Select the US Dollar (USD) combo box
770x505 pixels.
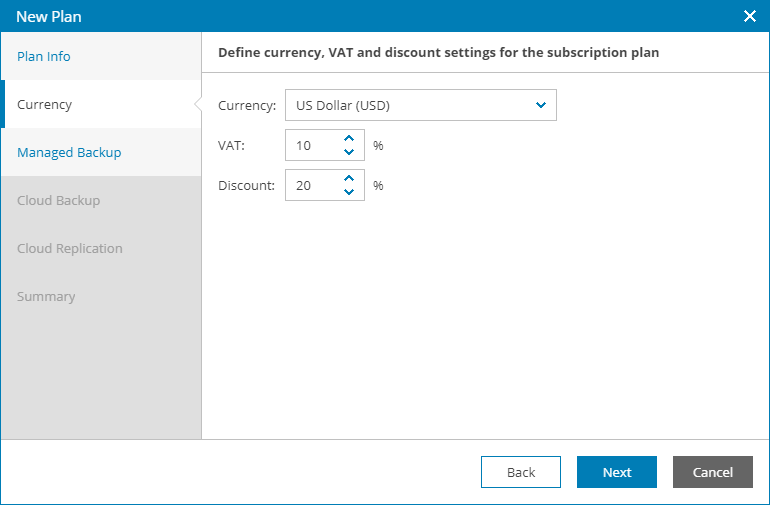410,105
